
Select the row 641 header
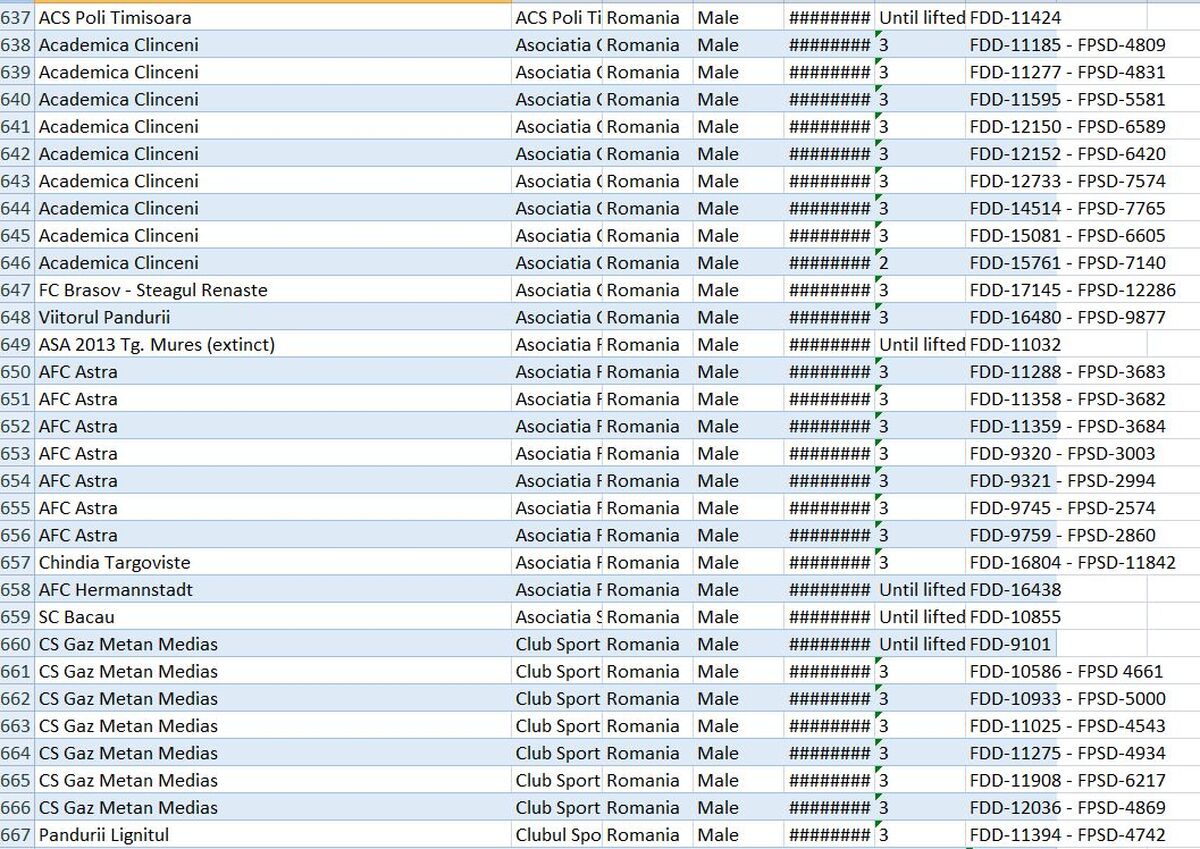[17, 126]
